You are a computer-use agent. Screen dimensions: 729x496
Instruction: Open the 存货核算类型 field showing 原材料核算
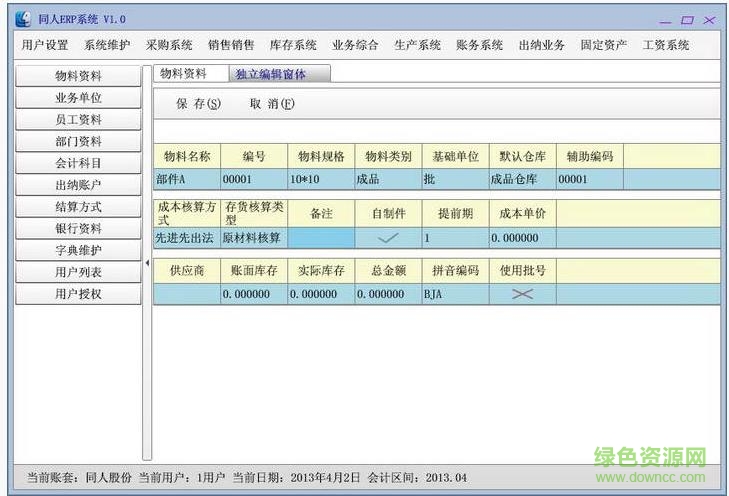(254, 238)
